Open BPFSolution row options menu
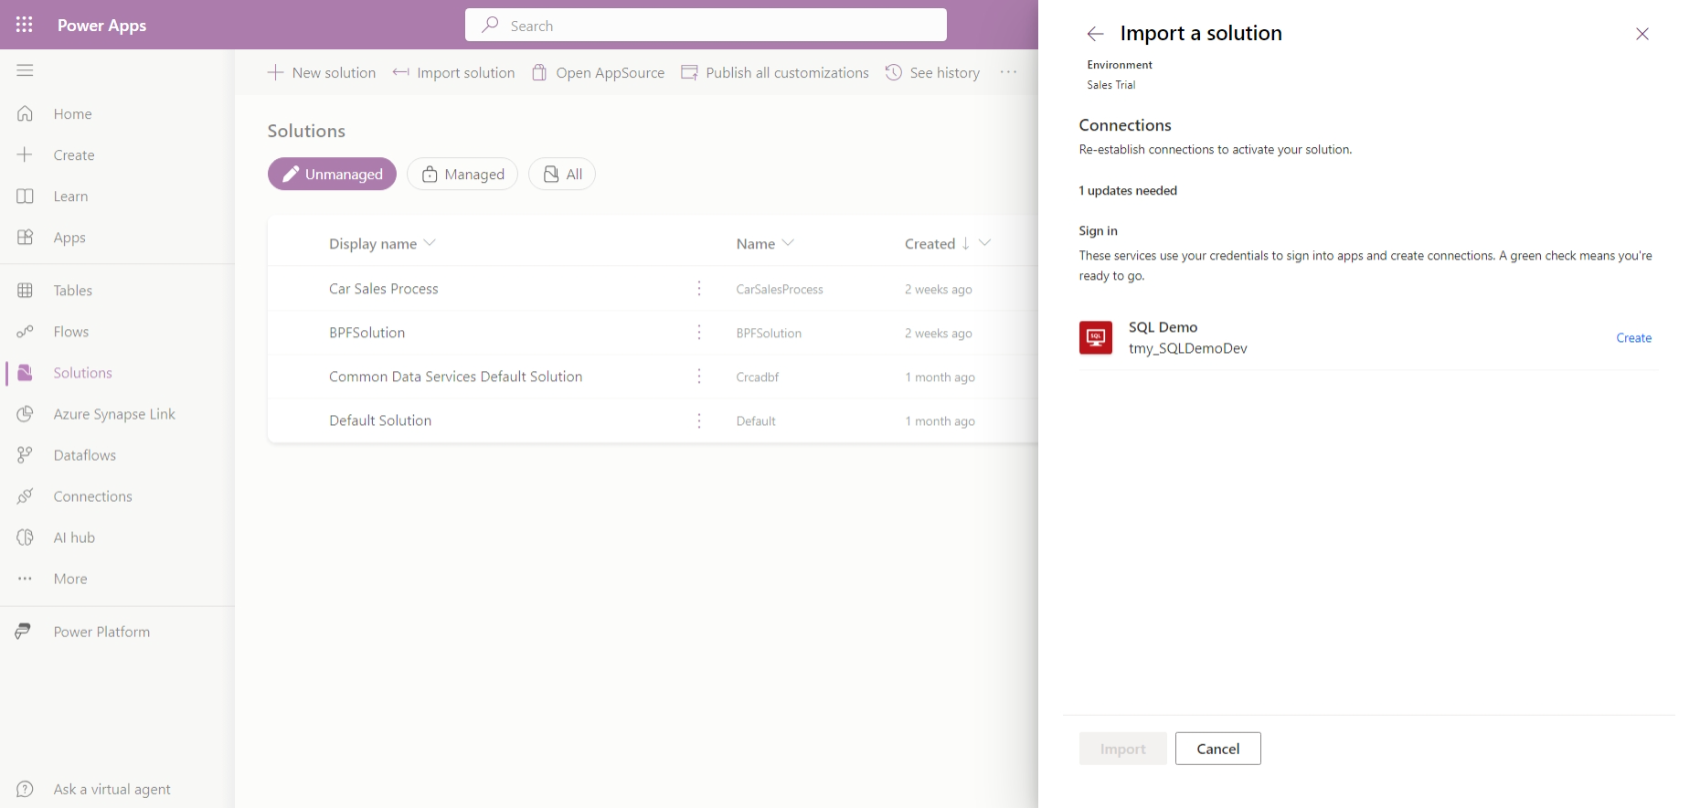 pos(699,333)
